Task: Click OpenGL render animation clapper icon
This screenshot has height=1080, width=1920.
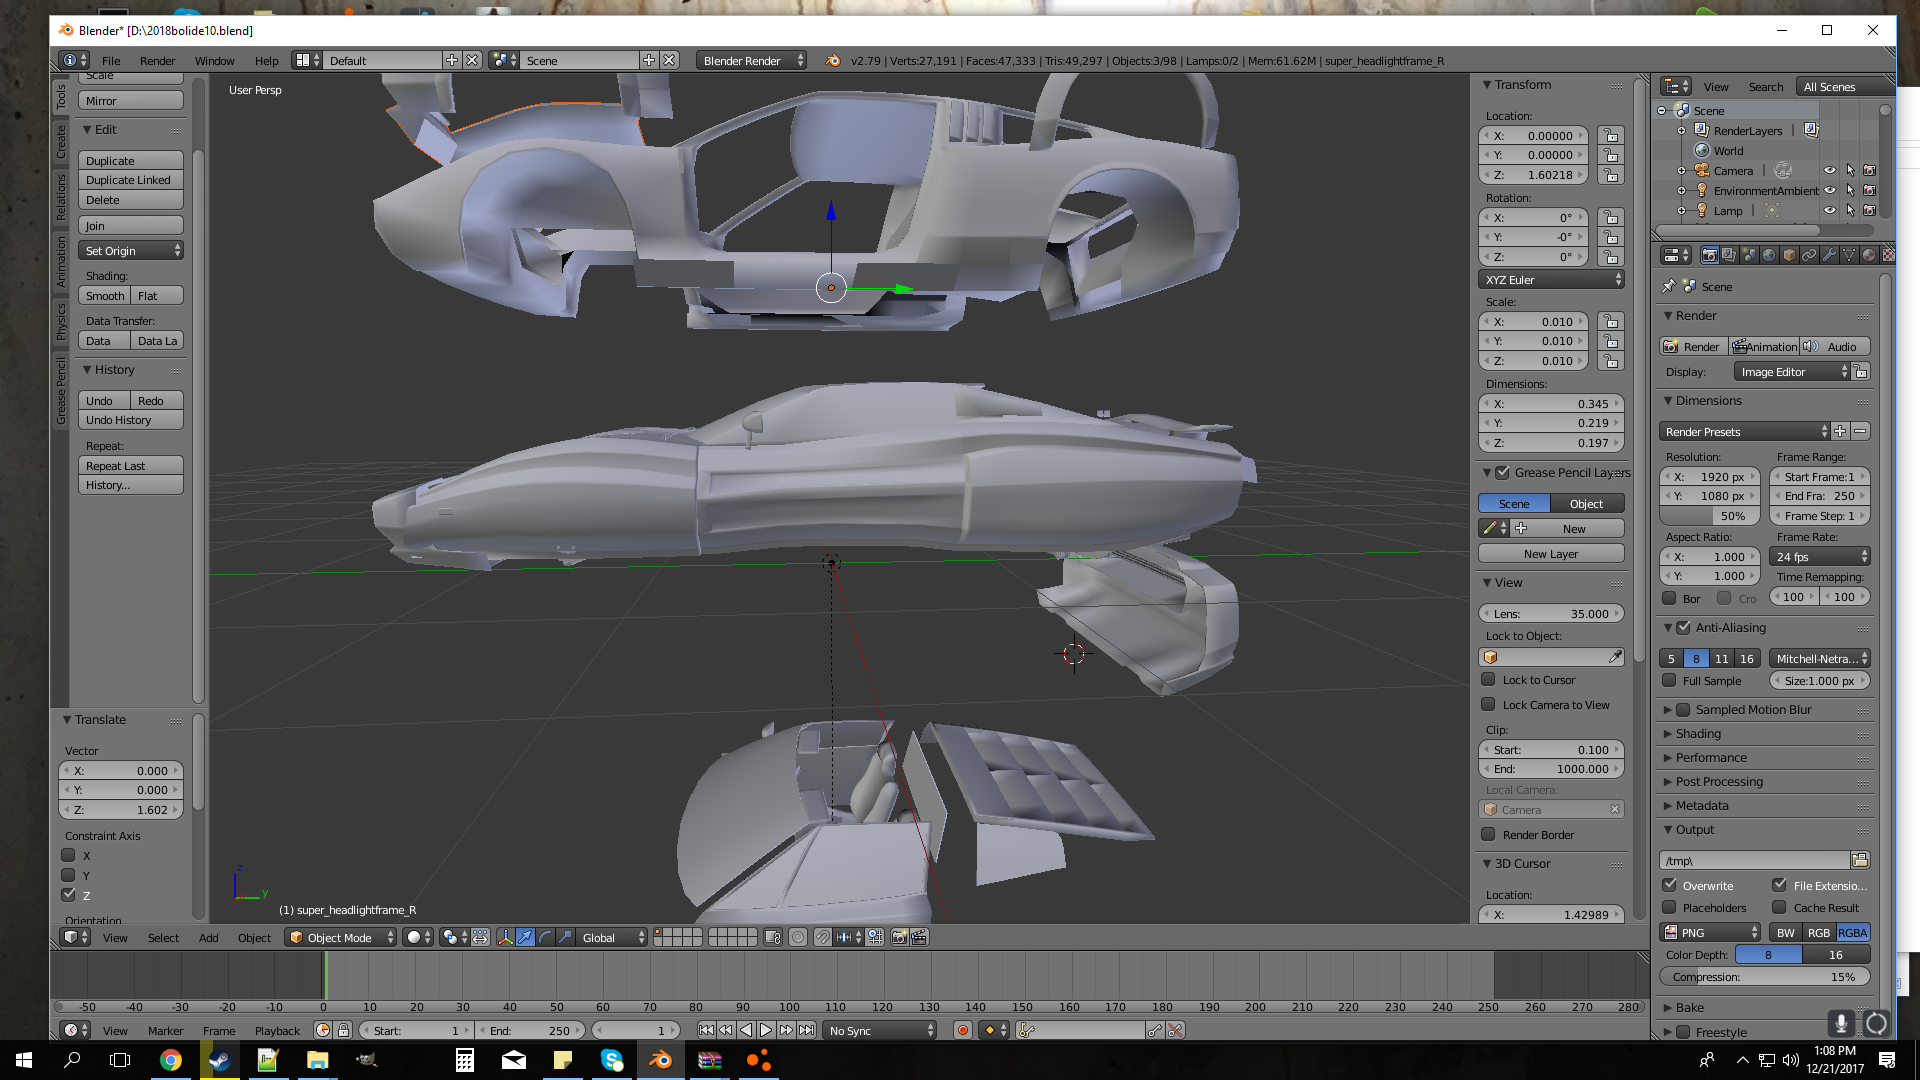Action: [919, 938]
